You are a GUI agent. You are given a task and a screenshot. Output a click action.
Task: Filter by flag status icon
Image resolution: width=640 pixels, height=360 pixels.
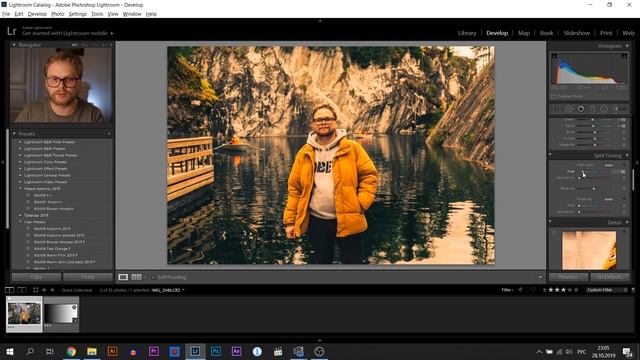point(520,290)
